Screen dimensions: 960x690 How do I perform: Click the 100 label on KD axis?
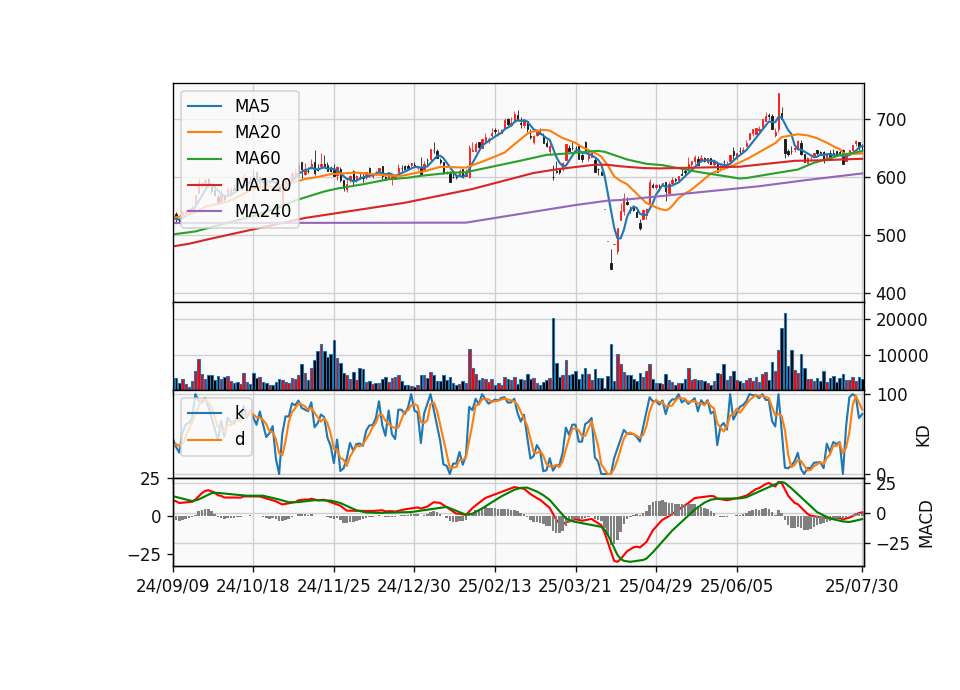(891, 395)
